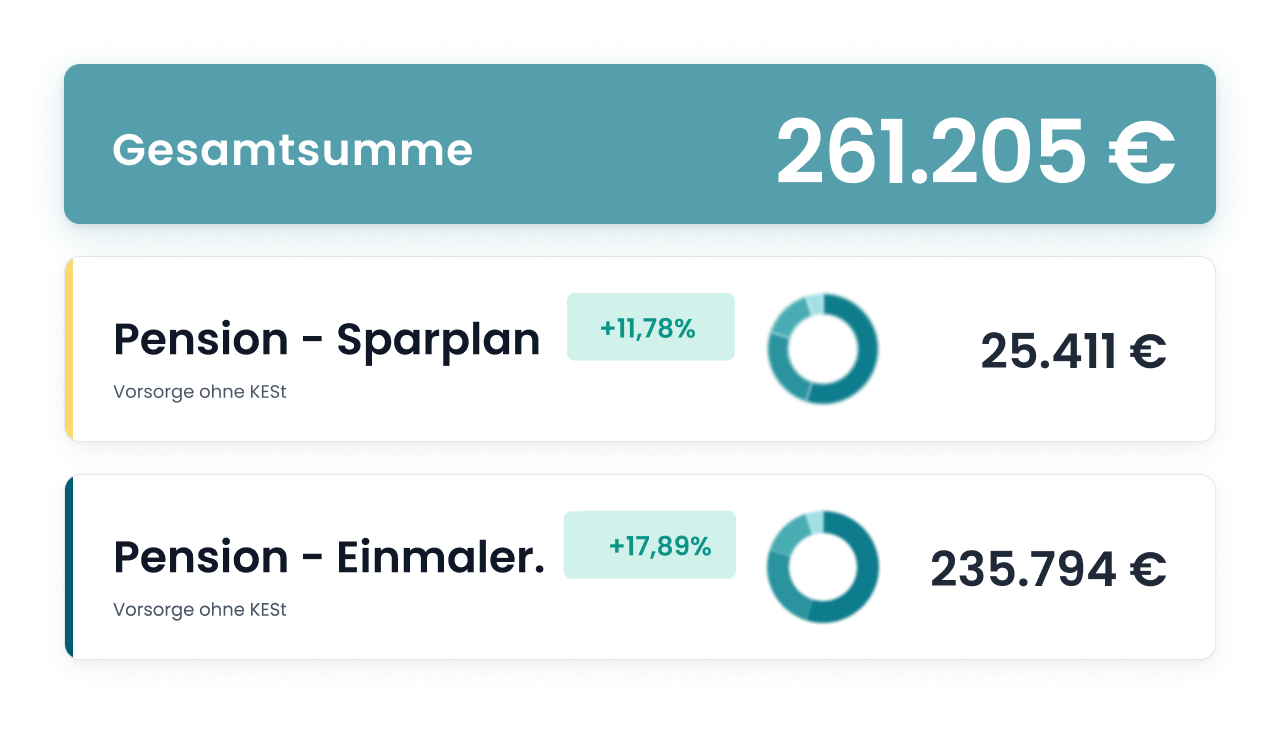Click dark teal stripe on Einmaler. card
The image size is (1280, 729).
tap(69, 567)
